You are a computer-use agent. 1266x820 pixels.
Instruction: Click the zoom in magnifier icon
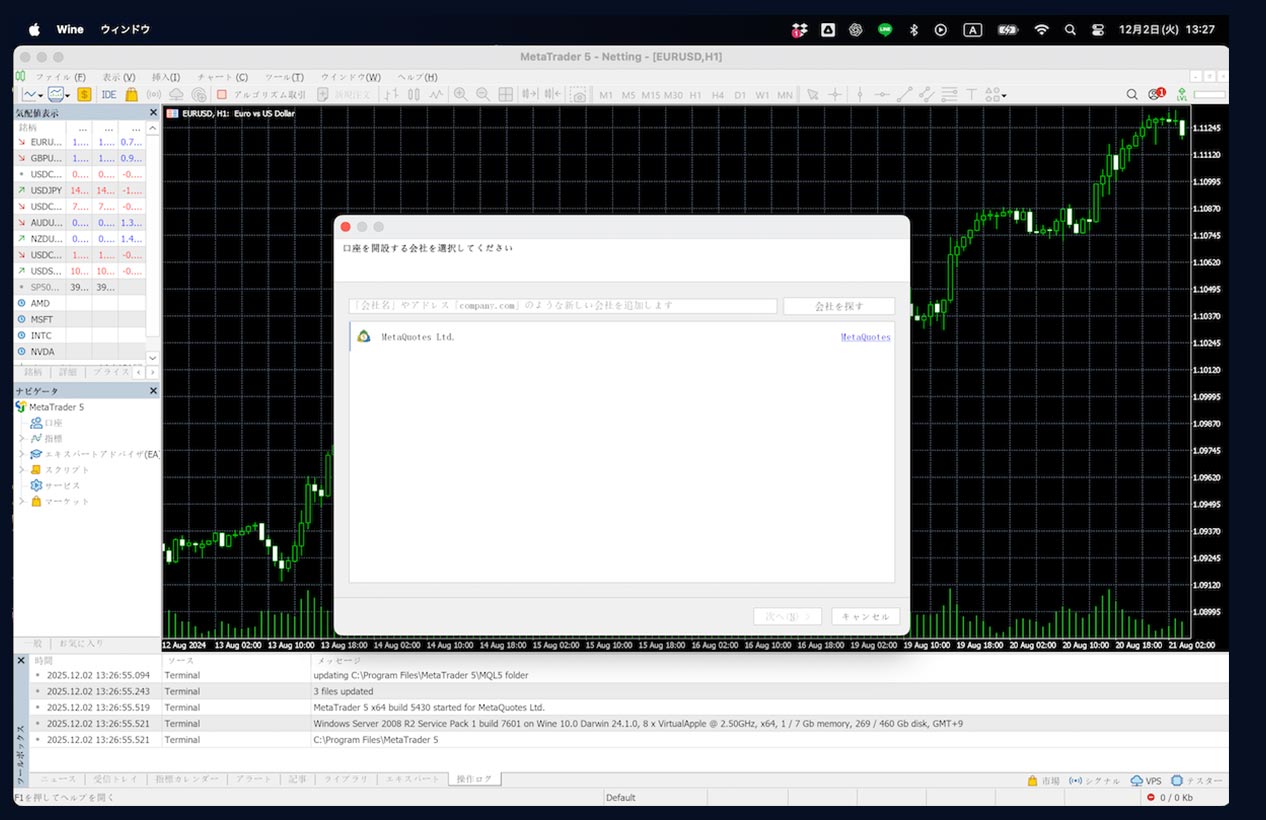click(460, 95)
